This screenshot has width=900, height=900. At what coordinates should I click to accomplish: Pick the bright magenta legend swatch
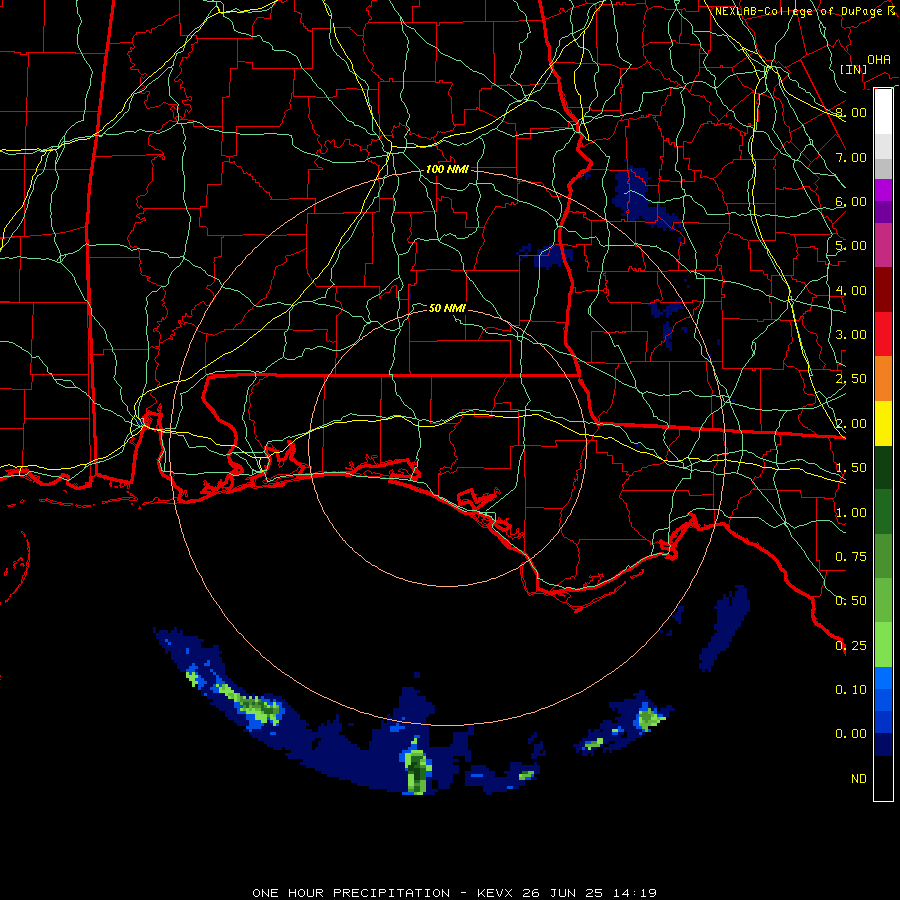point(883,190)
